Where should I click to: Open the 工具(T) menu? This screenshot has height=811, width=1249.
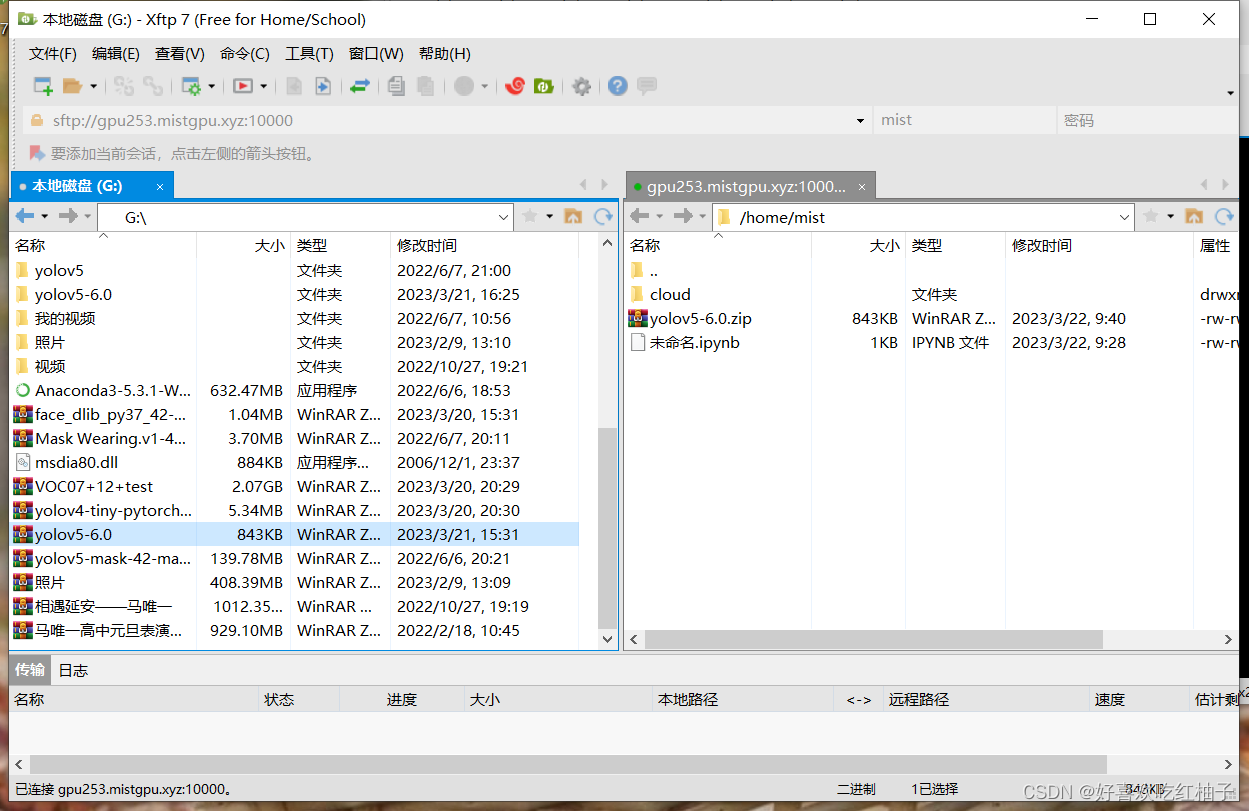pos(309,54)
